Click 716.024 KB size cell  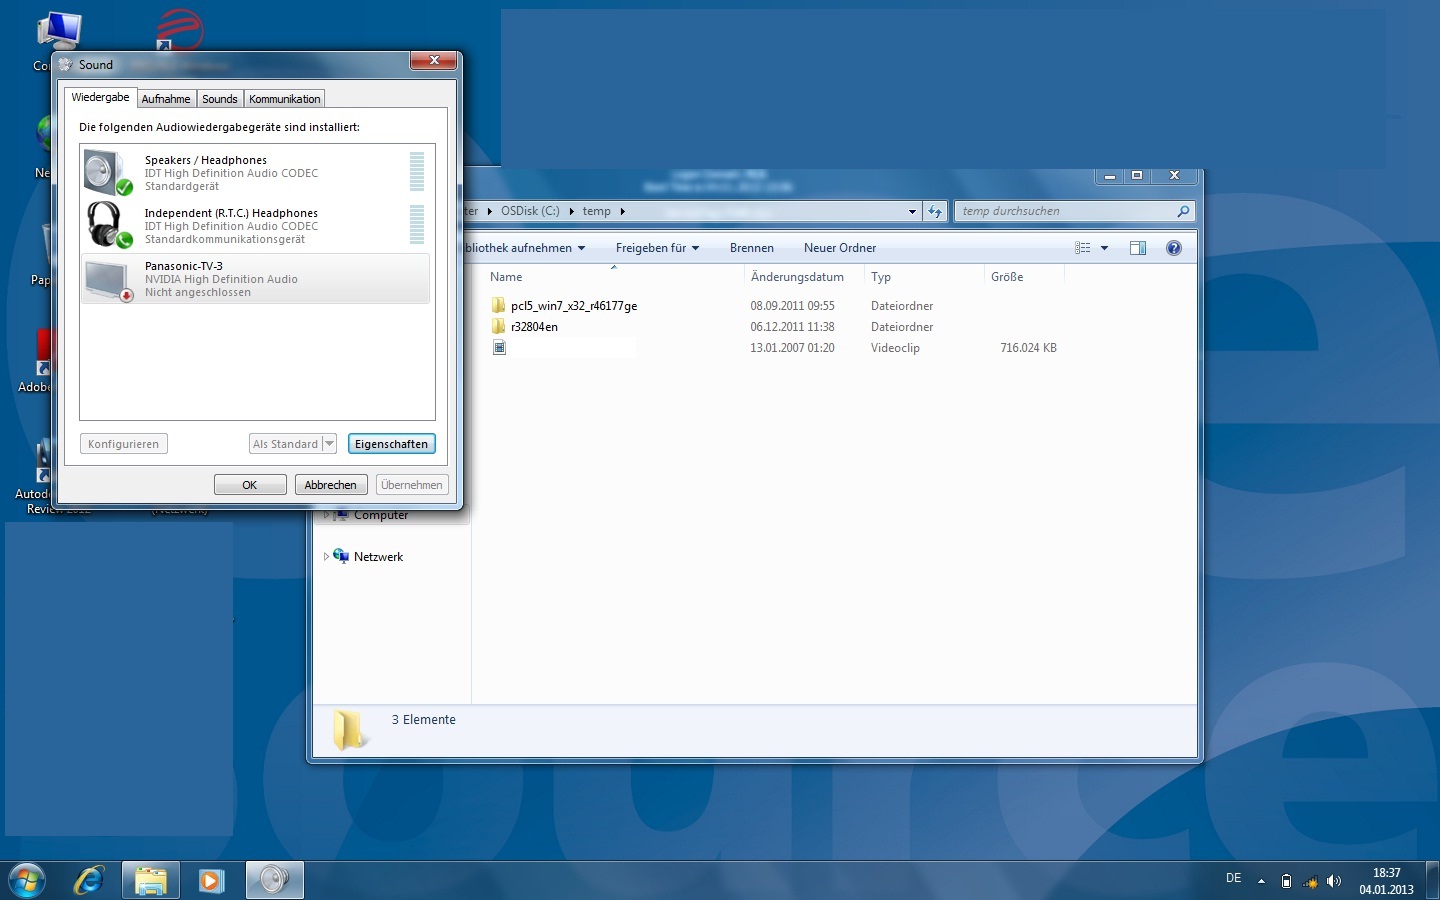click(1028, 348)
